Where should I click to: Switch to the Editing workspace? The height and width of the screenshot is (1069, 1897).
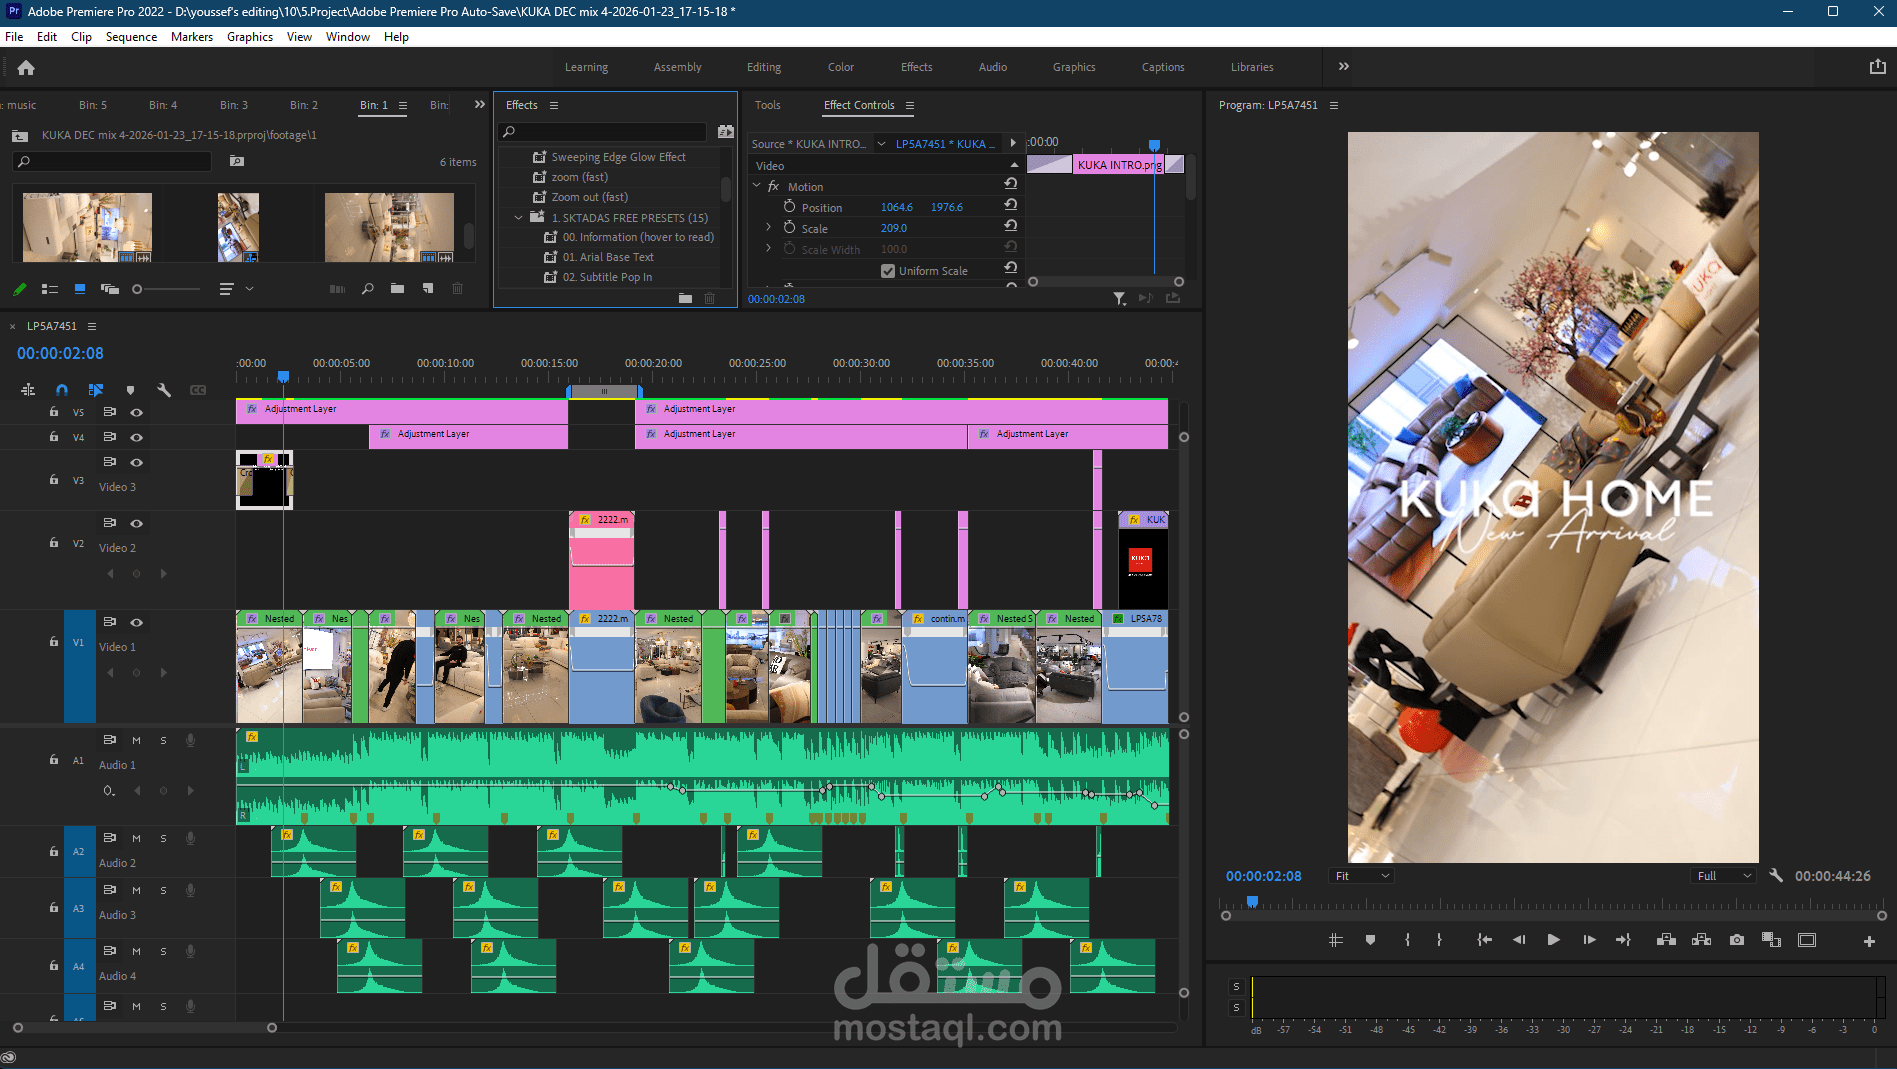pyautogui.click(x=764, y=67)
